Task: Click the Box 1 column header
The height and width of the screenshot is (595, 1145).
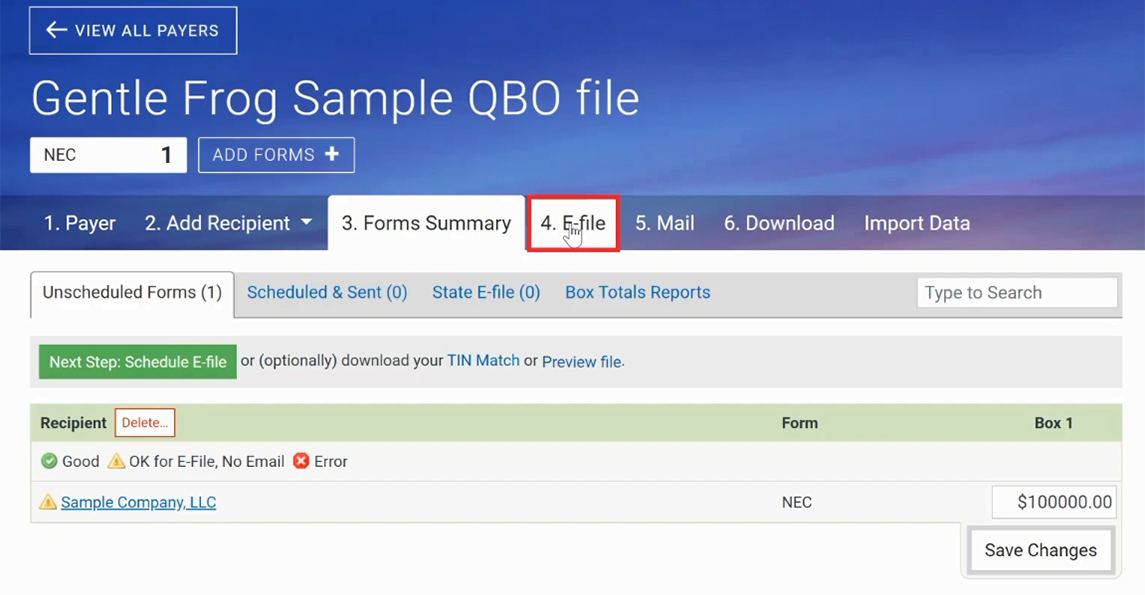Action: [x=1054, y=423]
